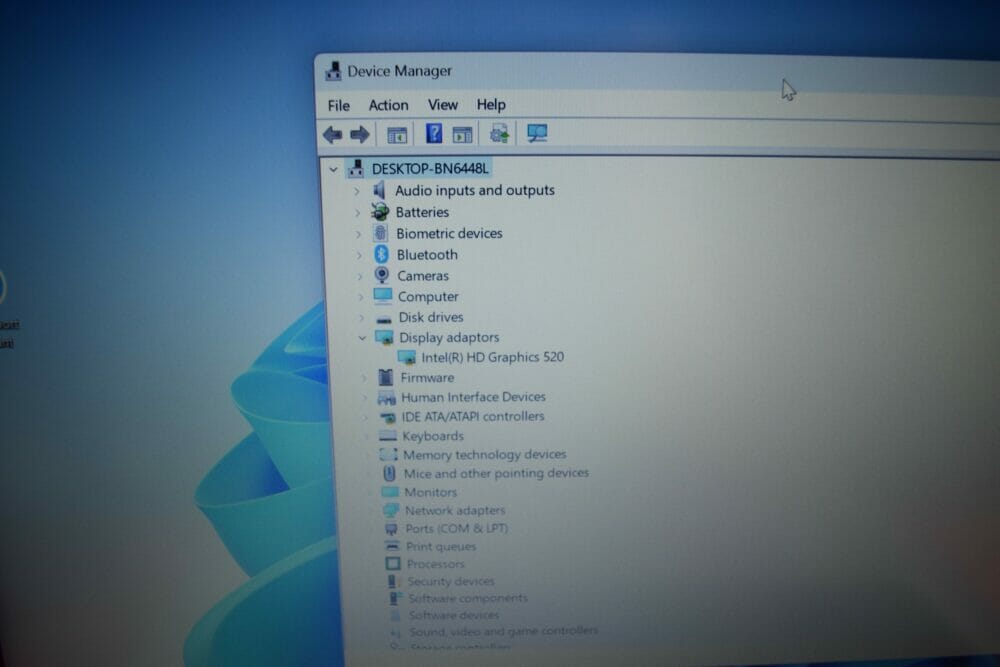Expand the Disk drives chevron
The height and width of the screenshot is (667, 1000).
click(x=361, y=318)
